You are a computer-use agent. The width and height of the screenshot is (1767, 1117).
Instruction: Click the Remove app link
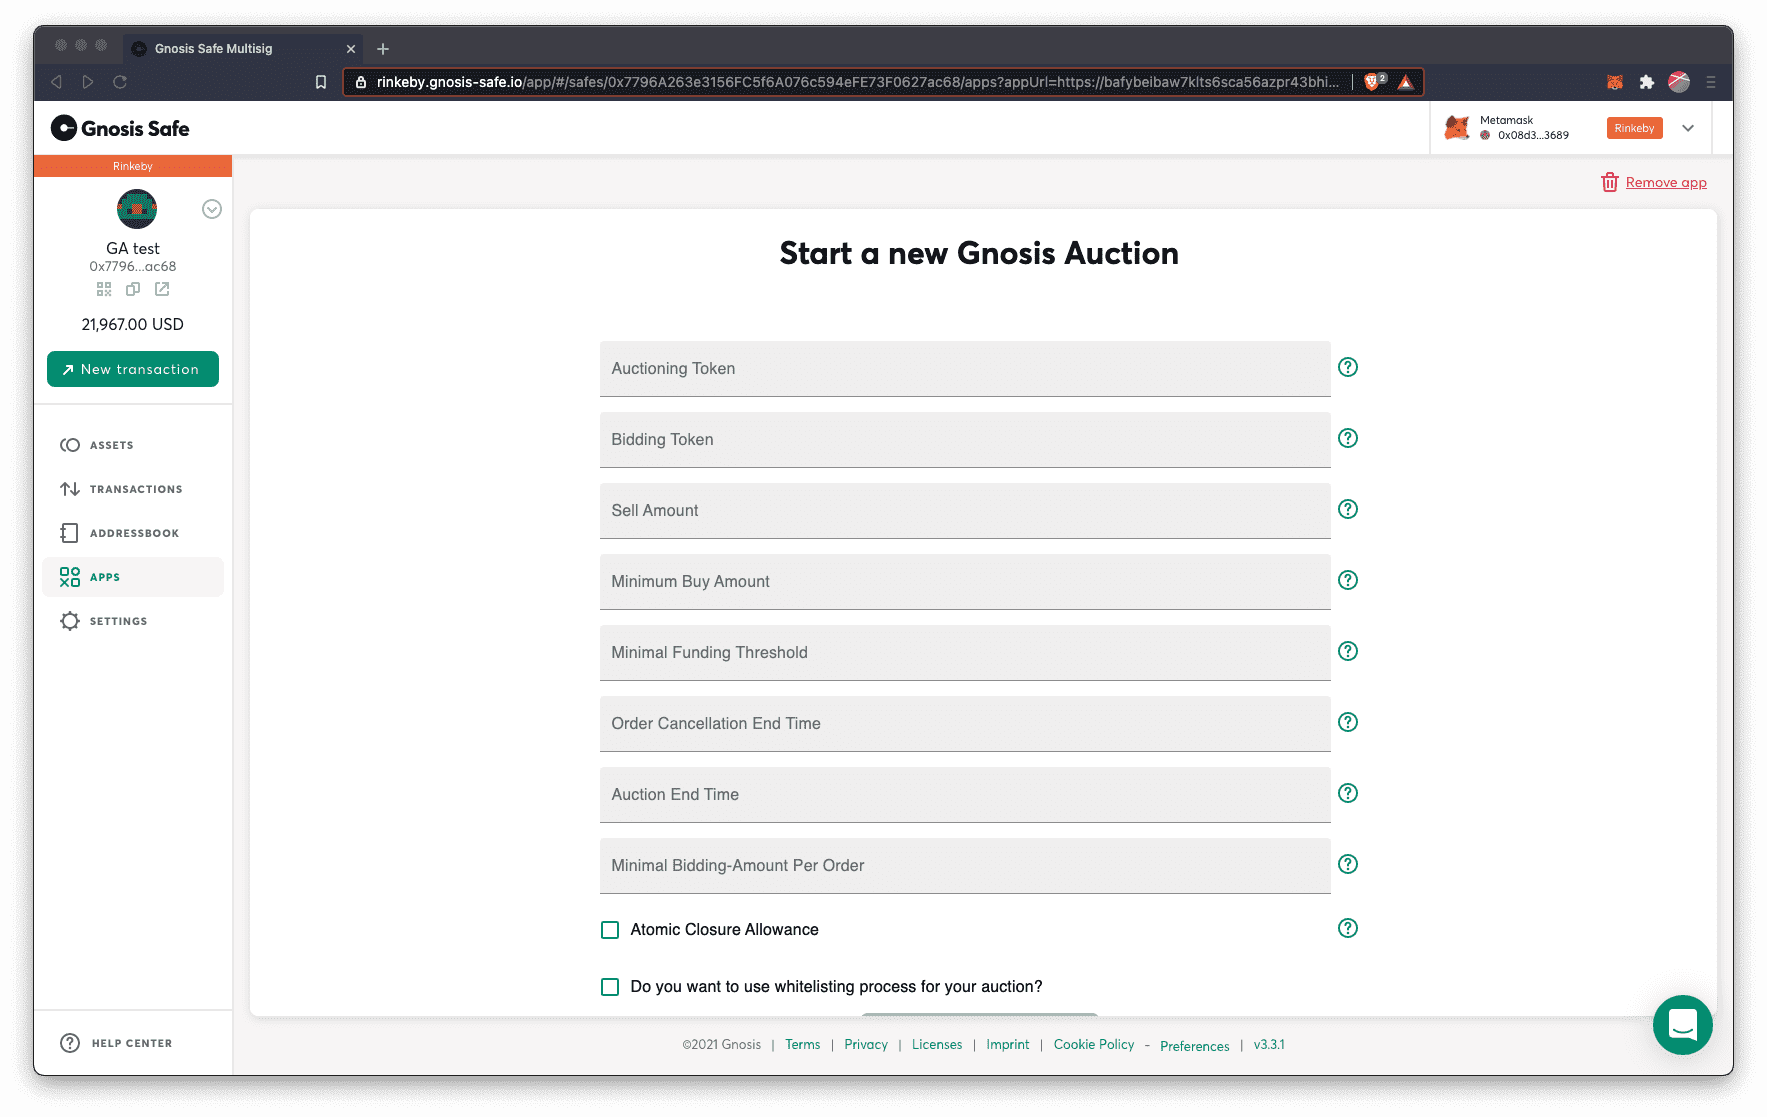click(x=1666, y=182)
